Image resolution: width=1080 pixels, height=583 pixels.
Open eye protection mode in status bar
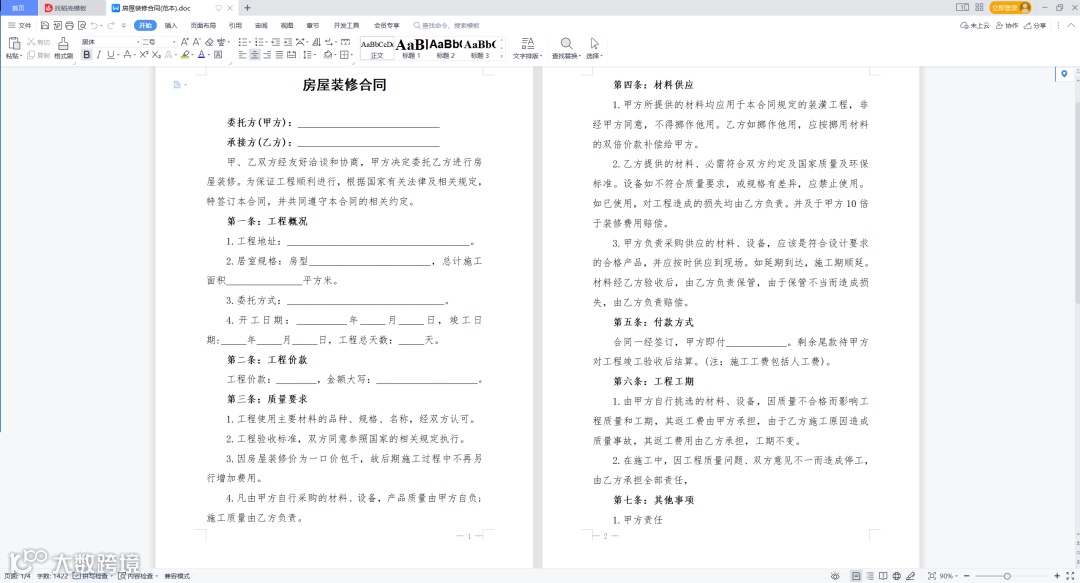click(x=835, y=575)
